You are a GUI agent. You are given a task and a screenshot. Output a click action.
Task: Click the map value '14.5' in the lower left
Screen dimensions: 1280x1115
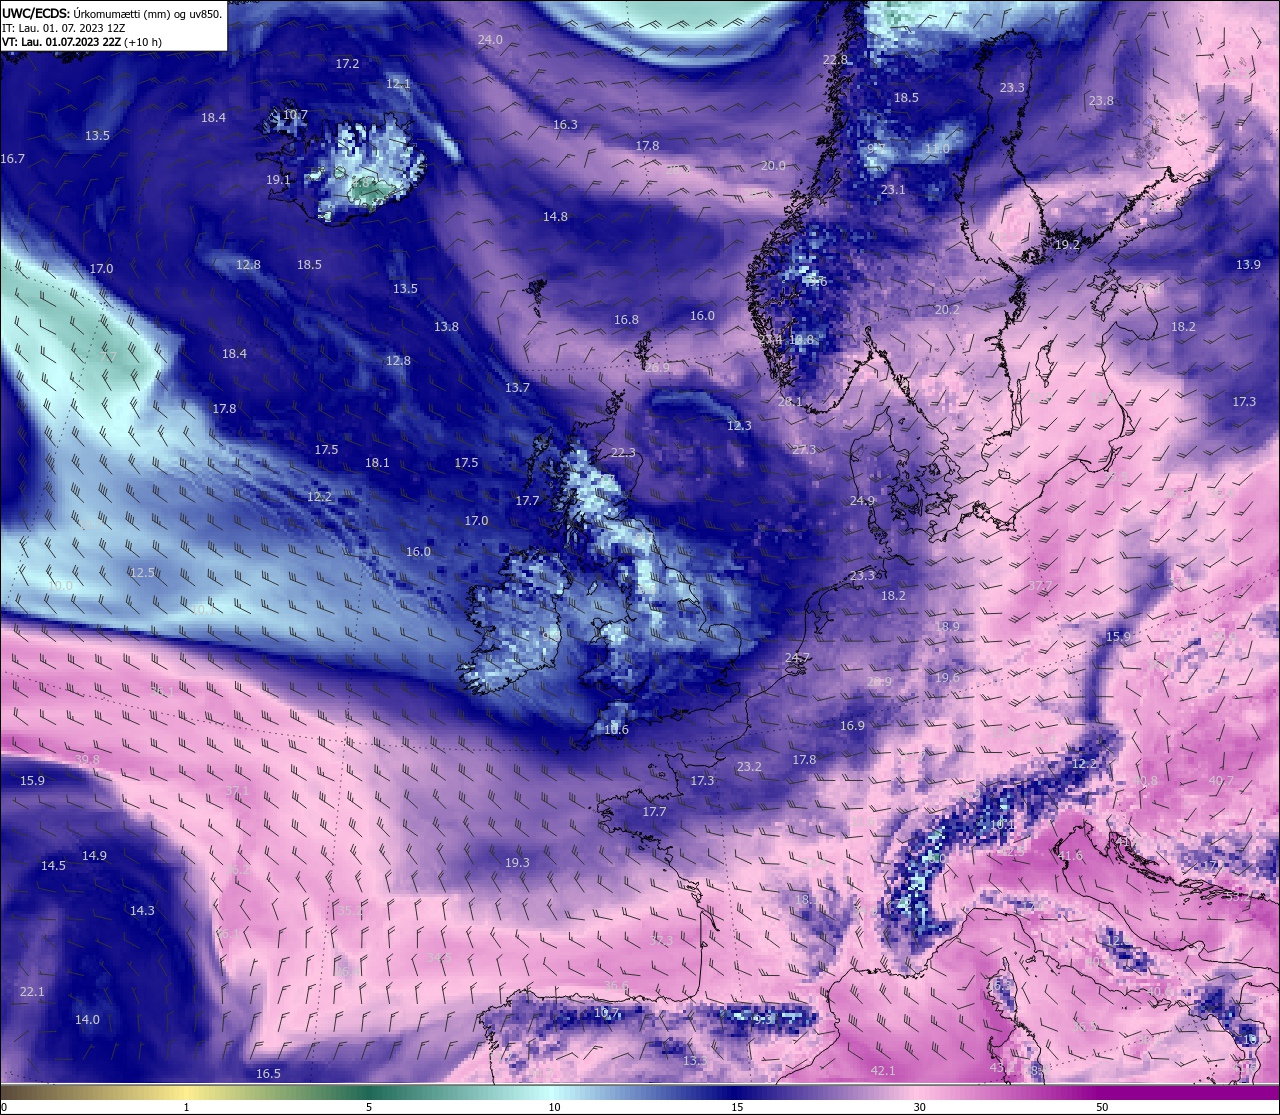pyautogui.click(x=53, y=866)
